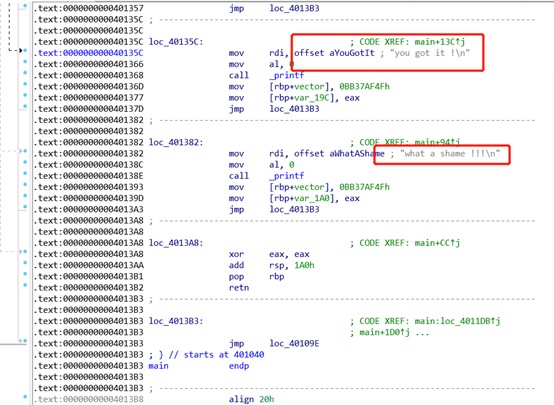Viewport: 554px width, 405px height.
Task: Click the 'align' directive at bottom
Action: point(241,399)
